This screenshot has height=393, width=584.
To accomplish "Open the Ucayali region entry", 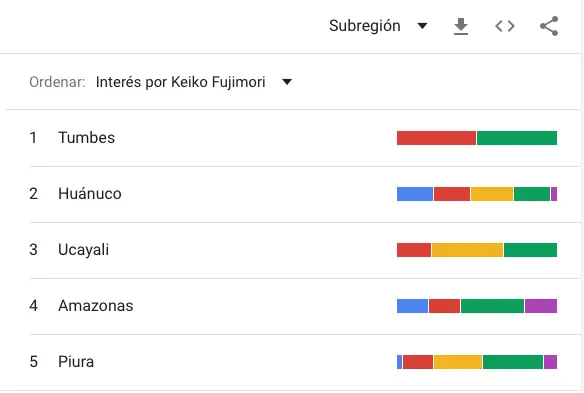I will click(83, 250).
